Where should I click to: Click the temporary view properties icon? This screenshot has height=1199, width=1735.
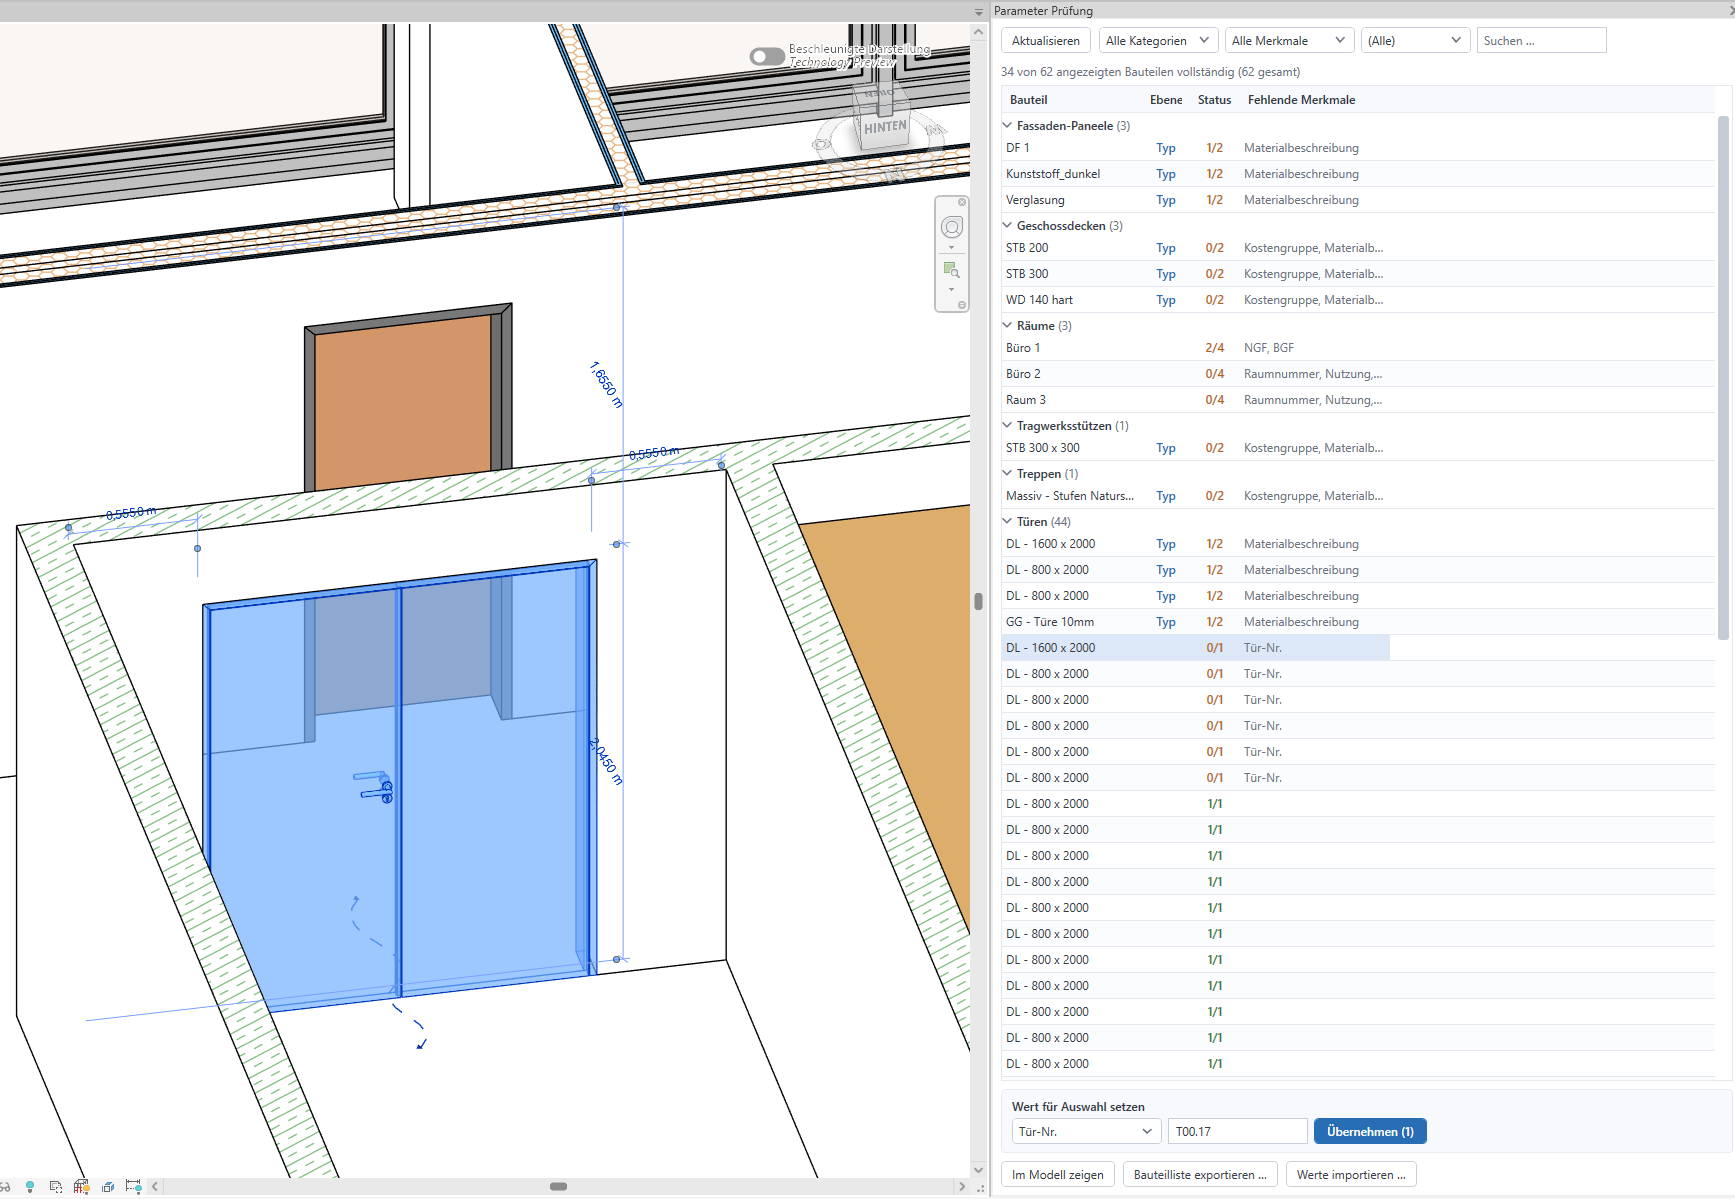click(56, 1187)
